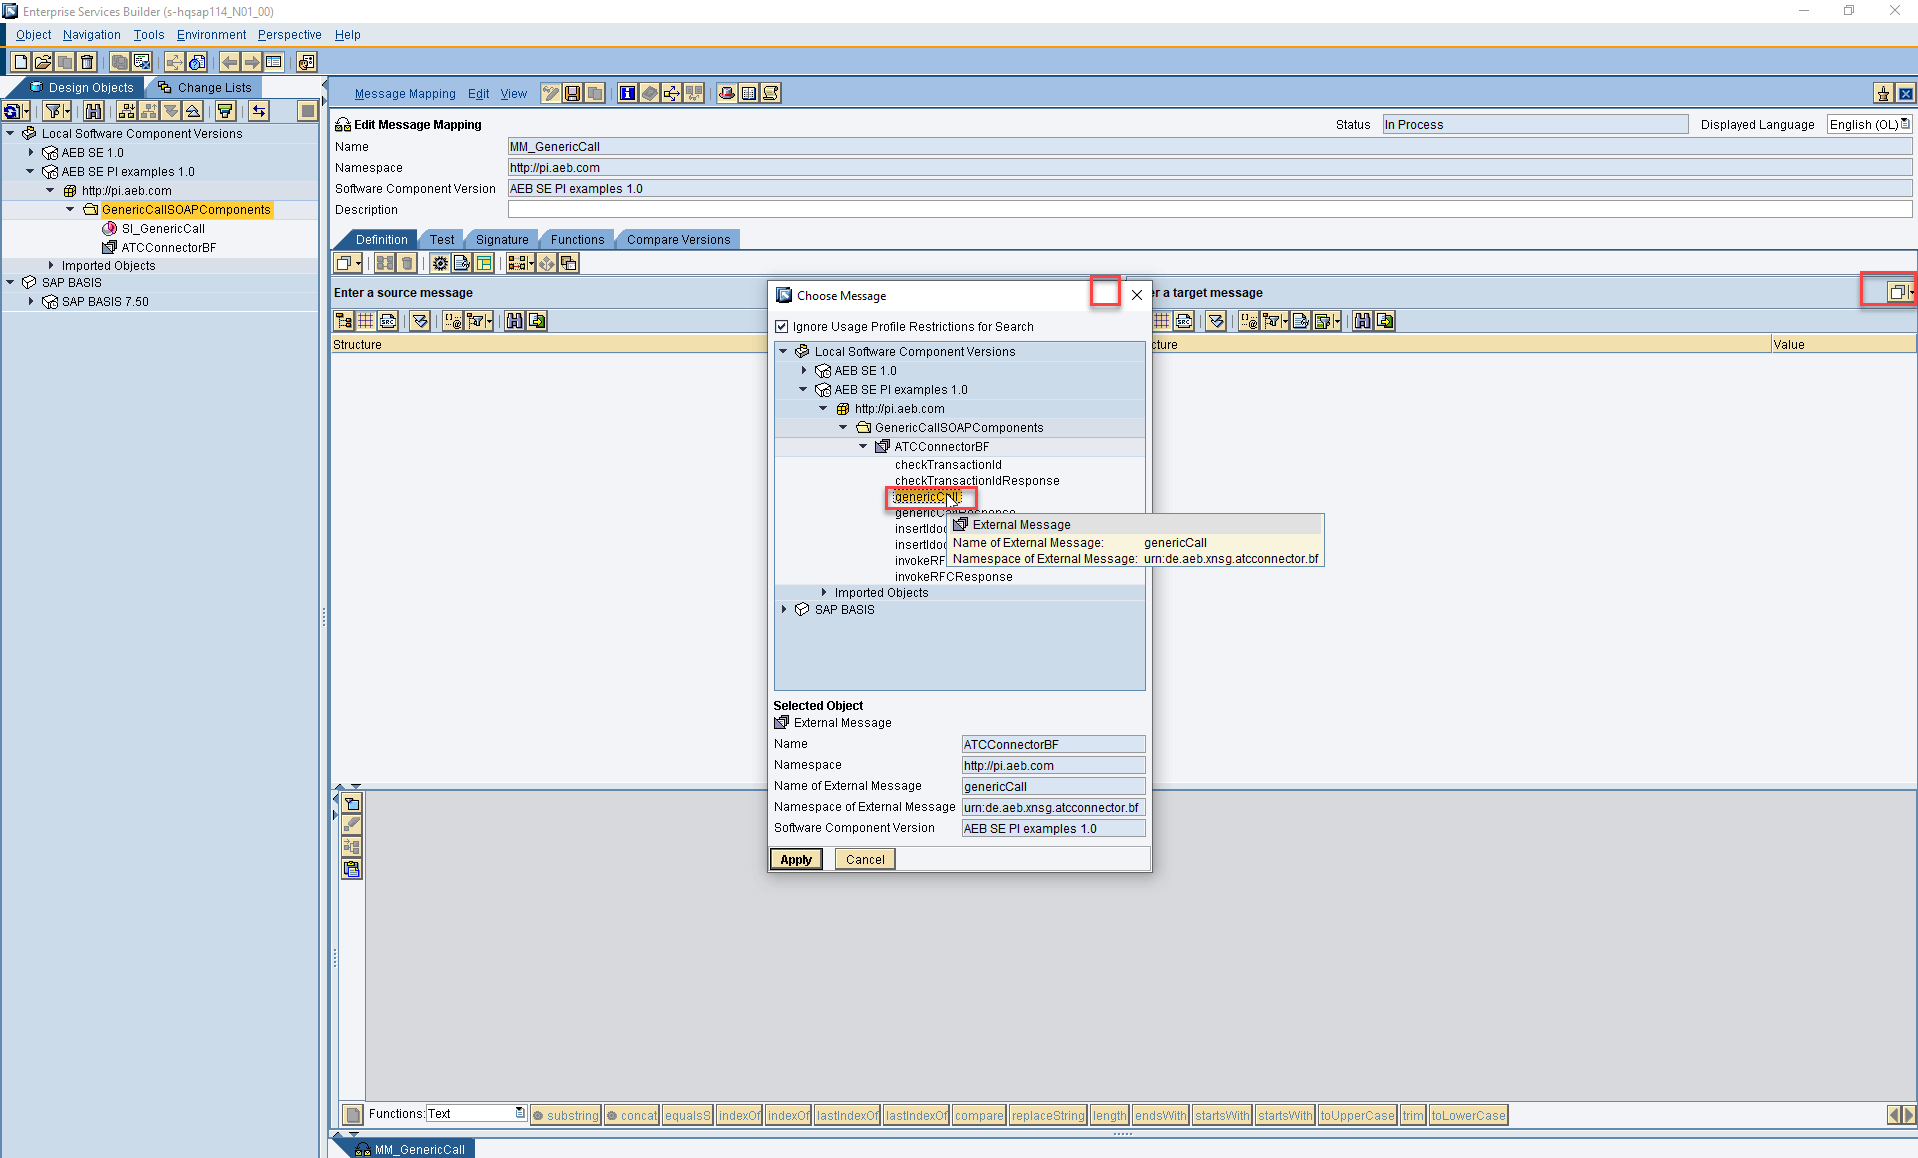Show text preview with the document icon
This screenshot has width=1918, height=1158.
coord(462,263)
